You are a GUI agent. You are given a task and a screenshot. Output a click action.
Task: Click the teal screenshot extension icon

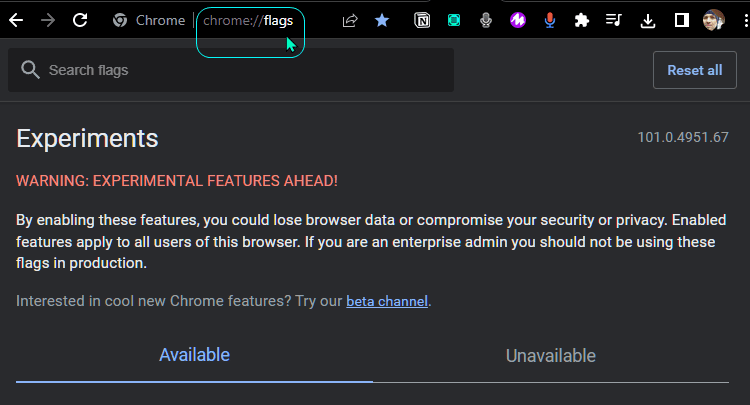(453, 20)
